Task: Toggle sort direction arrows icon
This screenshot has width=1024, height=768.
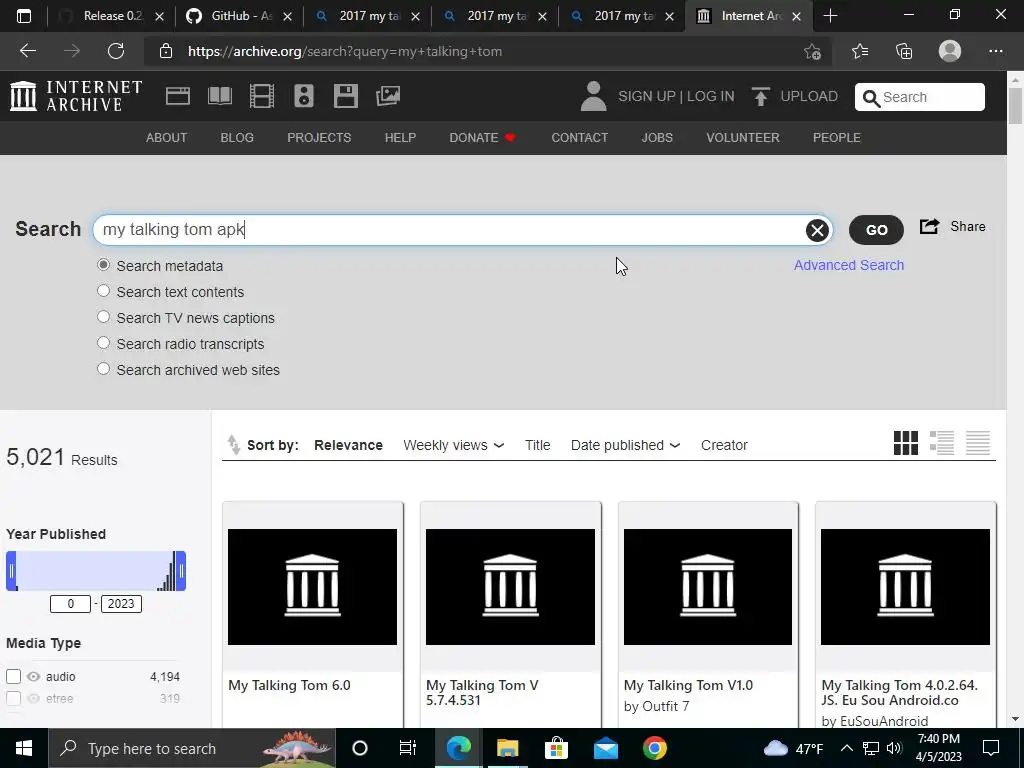Action: point(233,445)
